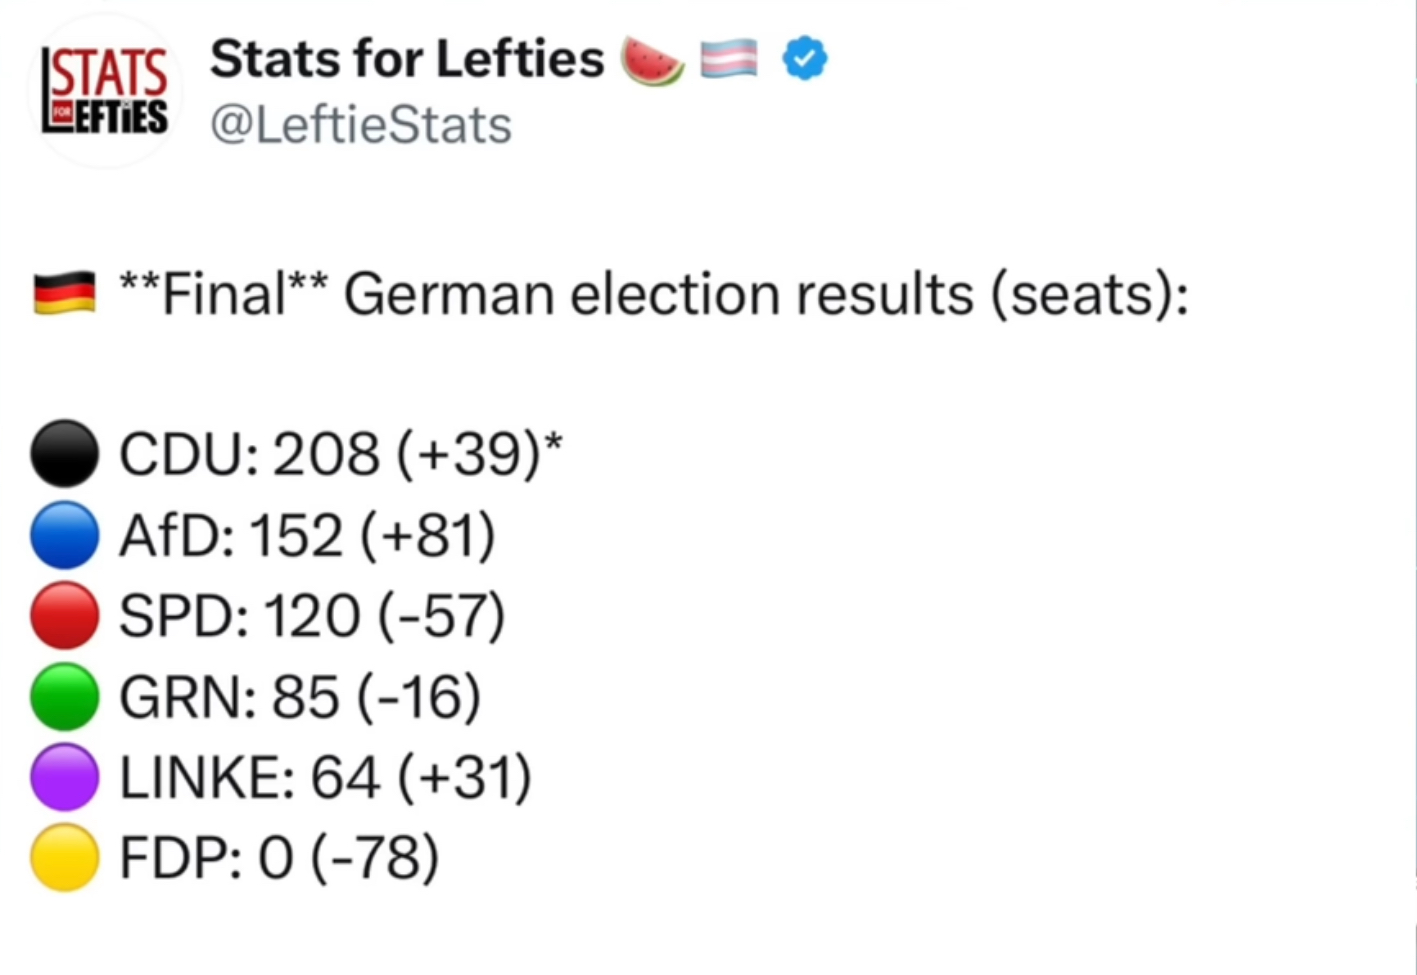Click the FDP: 0 (-78) result line
1417x975 pixels.
click(x=279, y=858)
